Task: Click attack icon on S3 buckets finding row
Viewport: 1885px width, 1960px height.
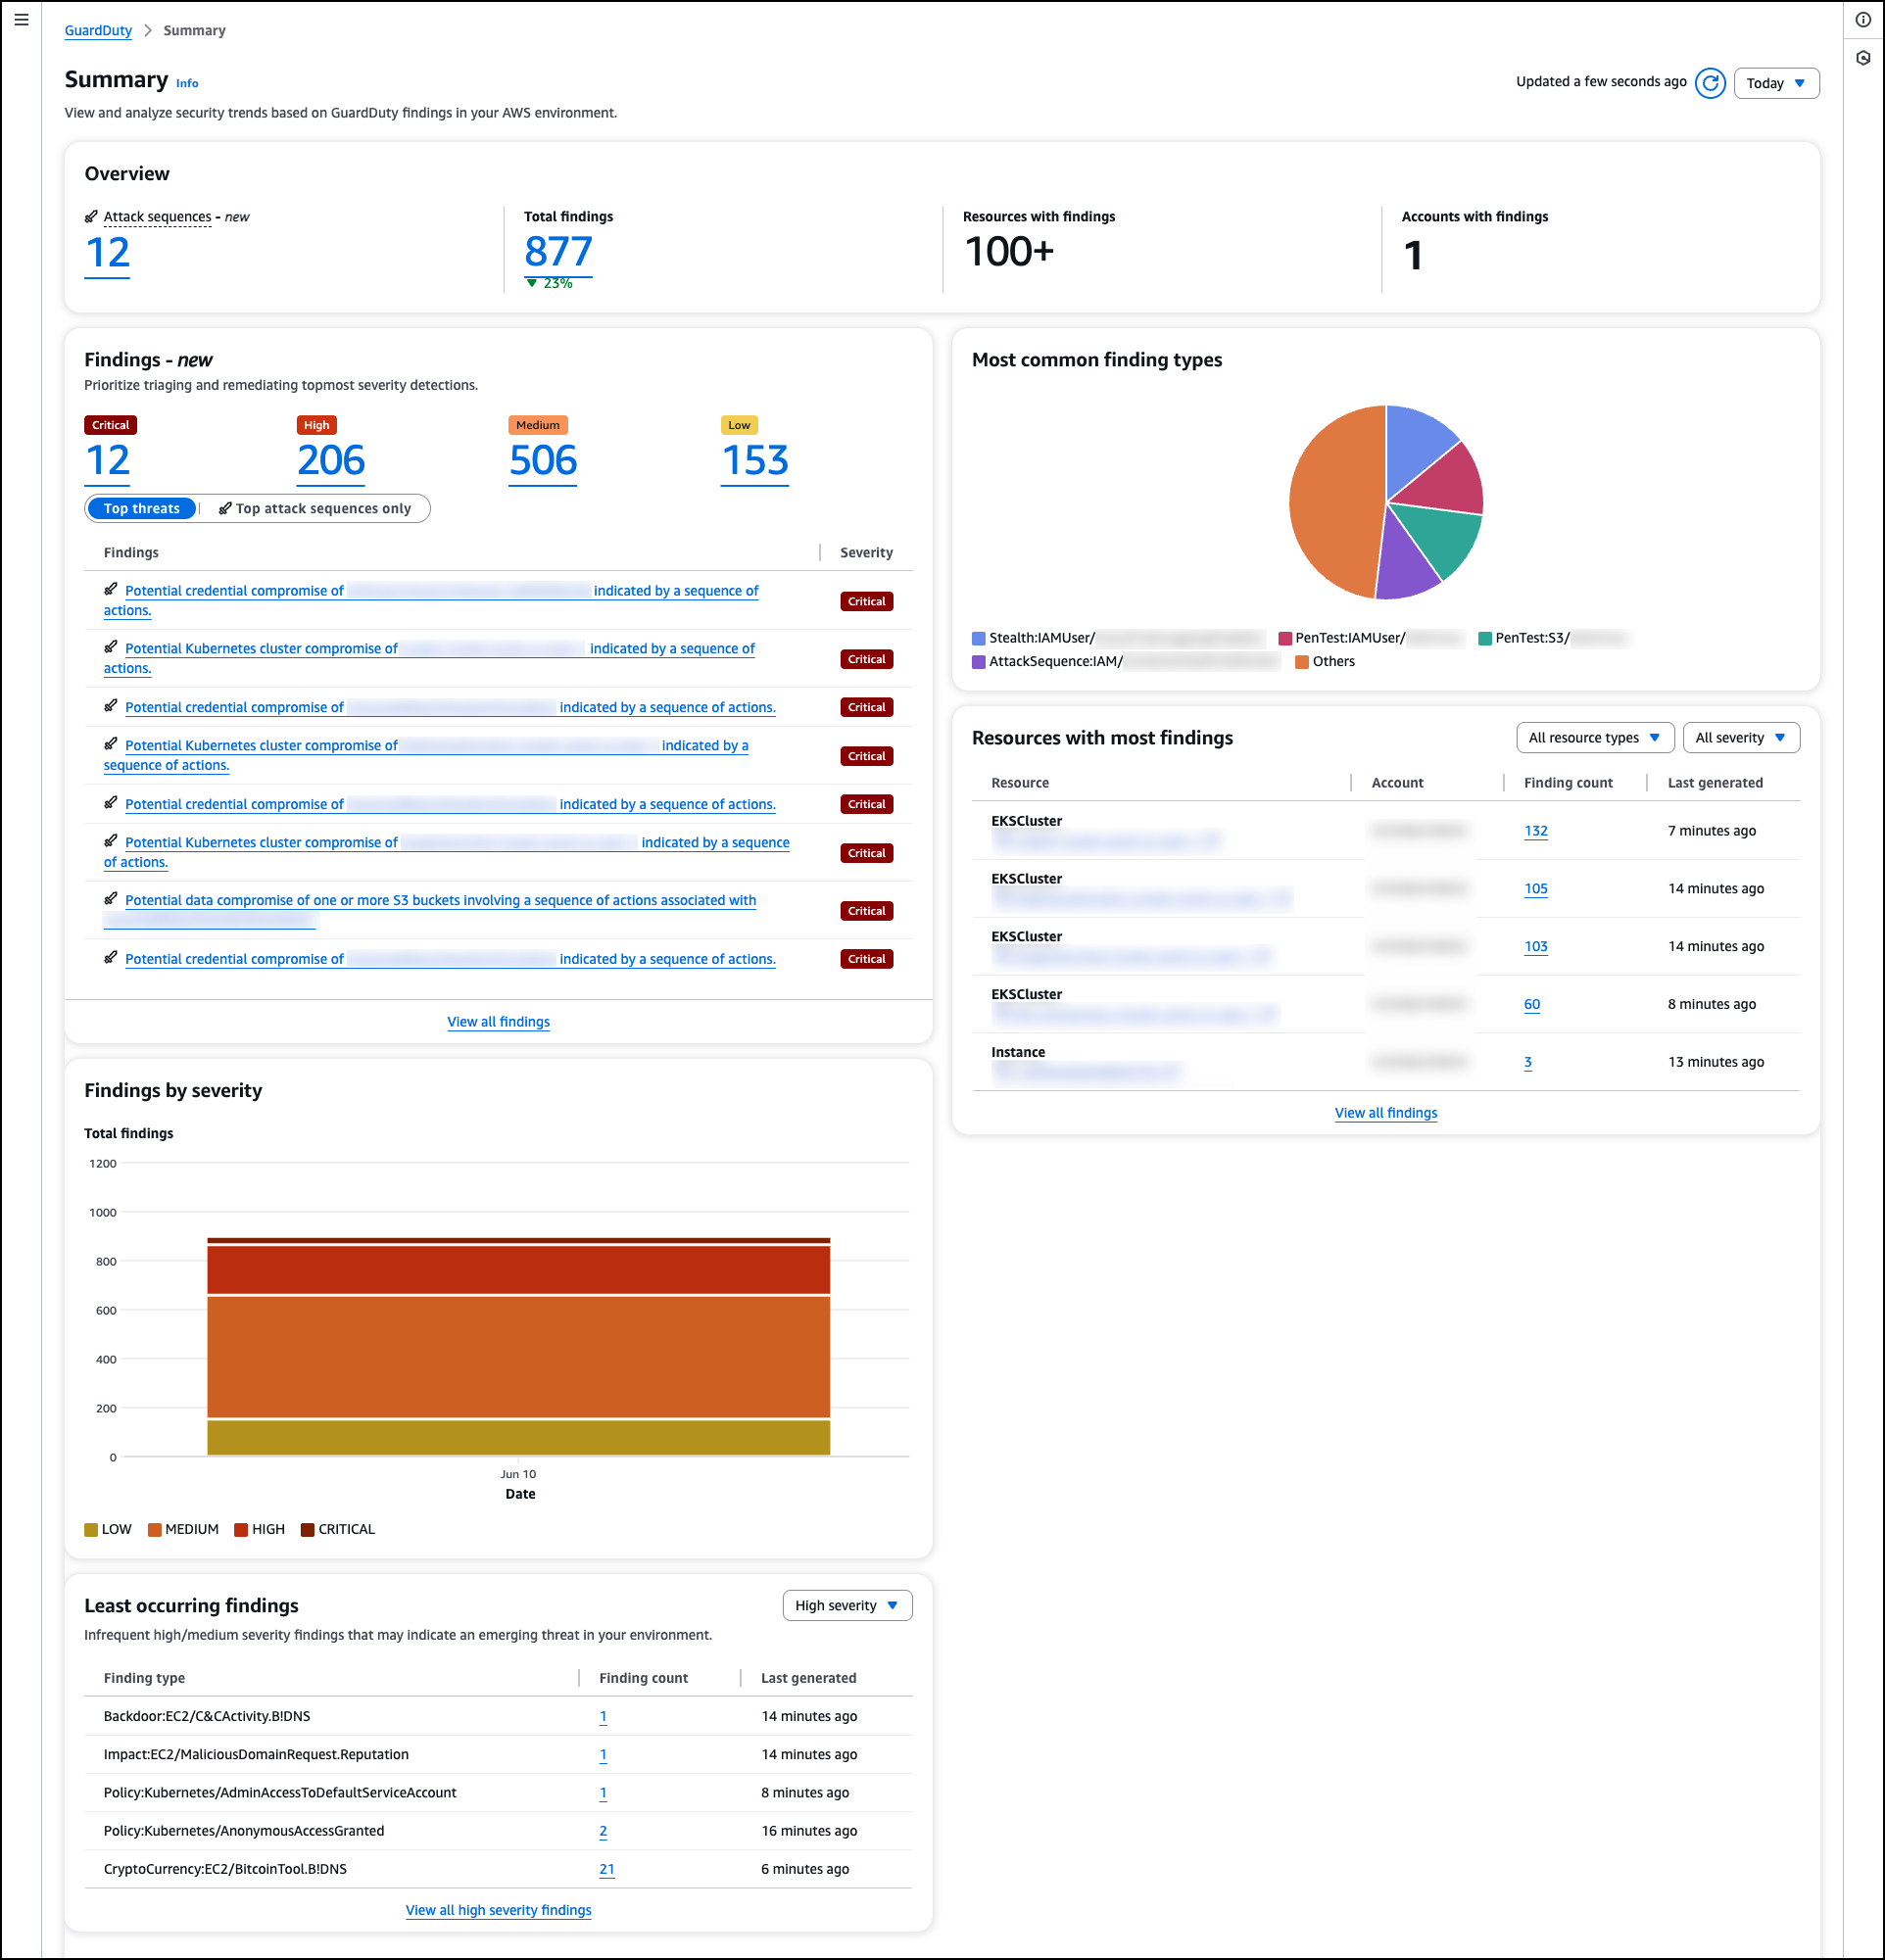Action: click(111, 899)
